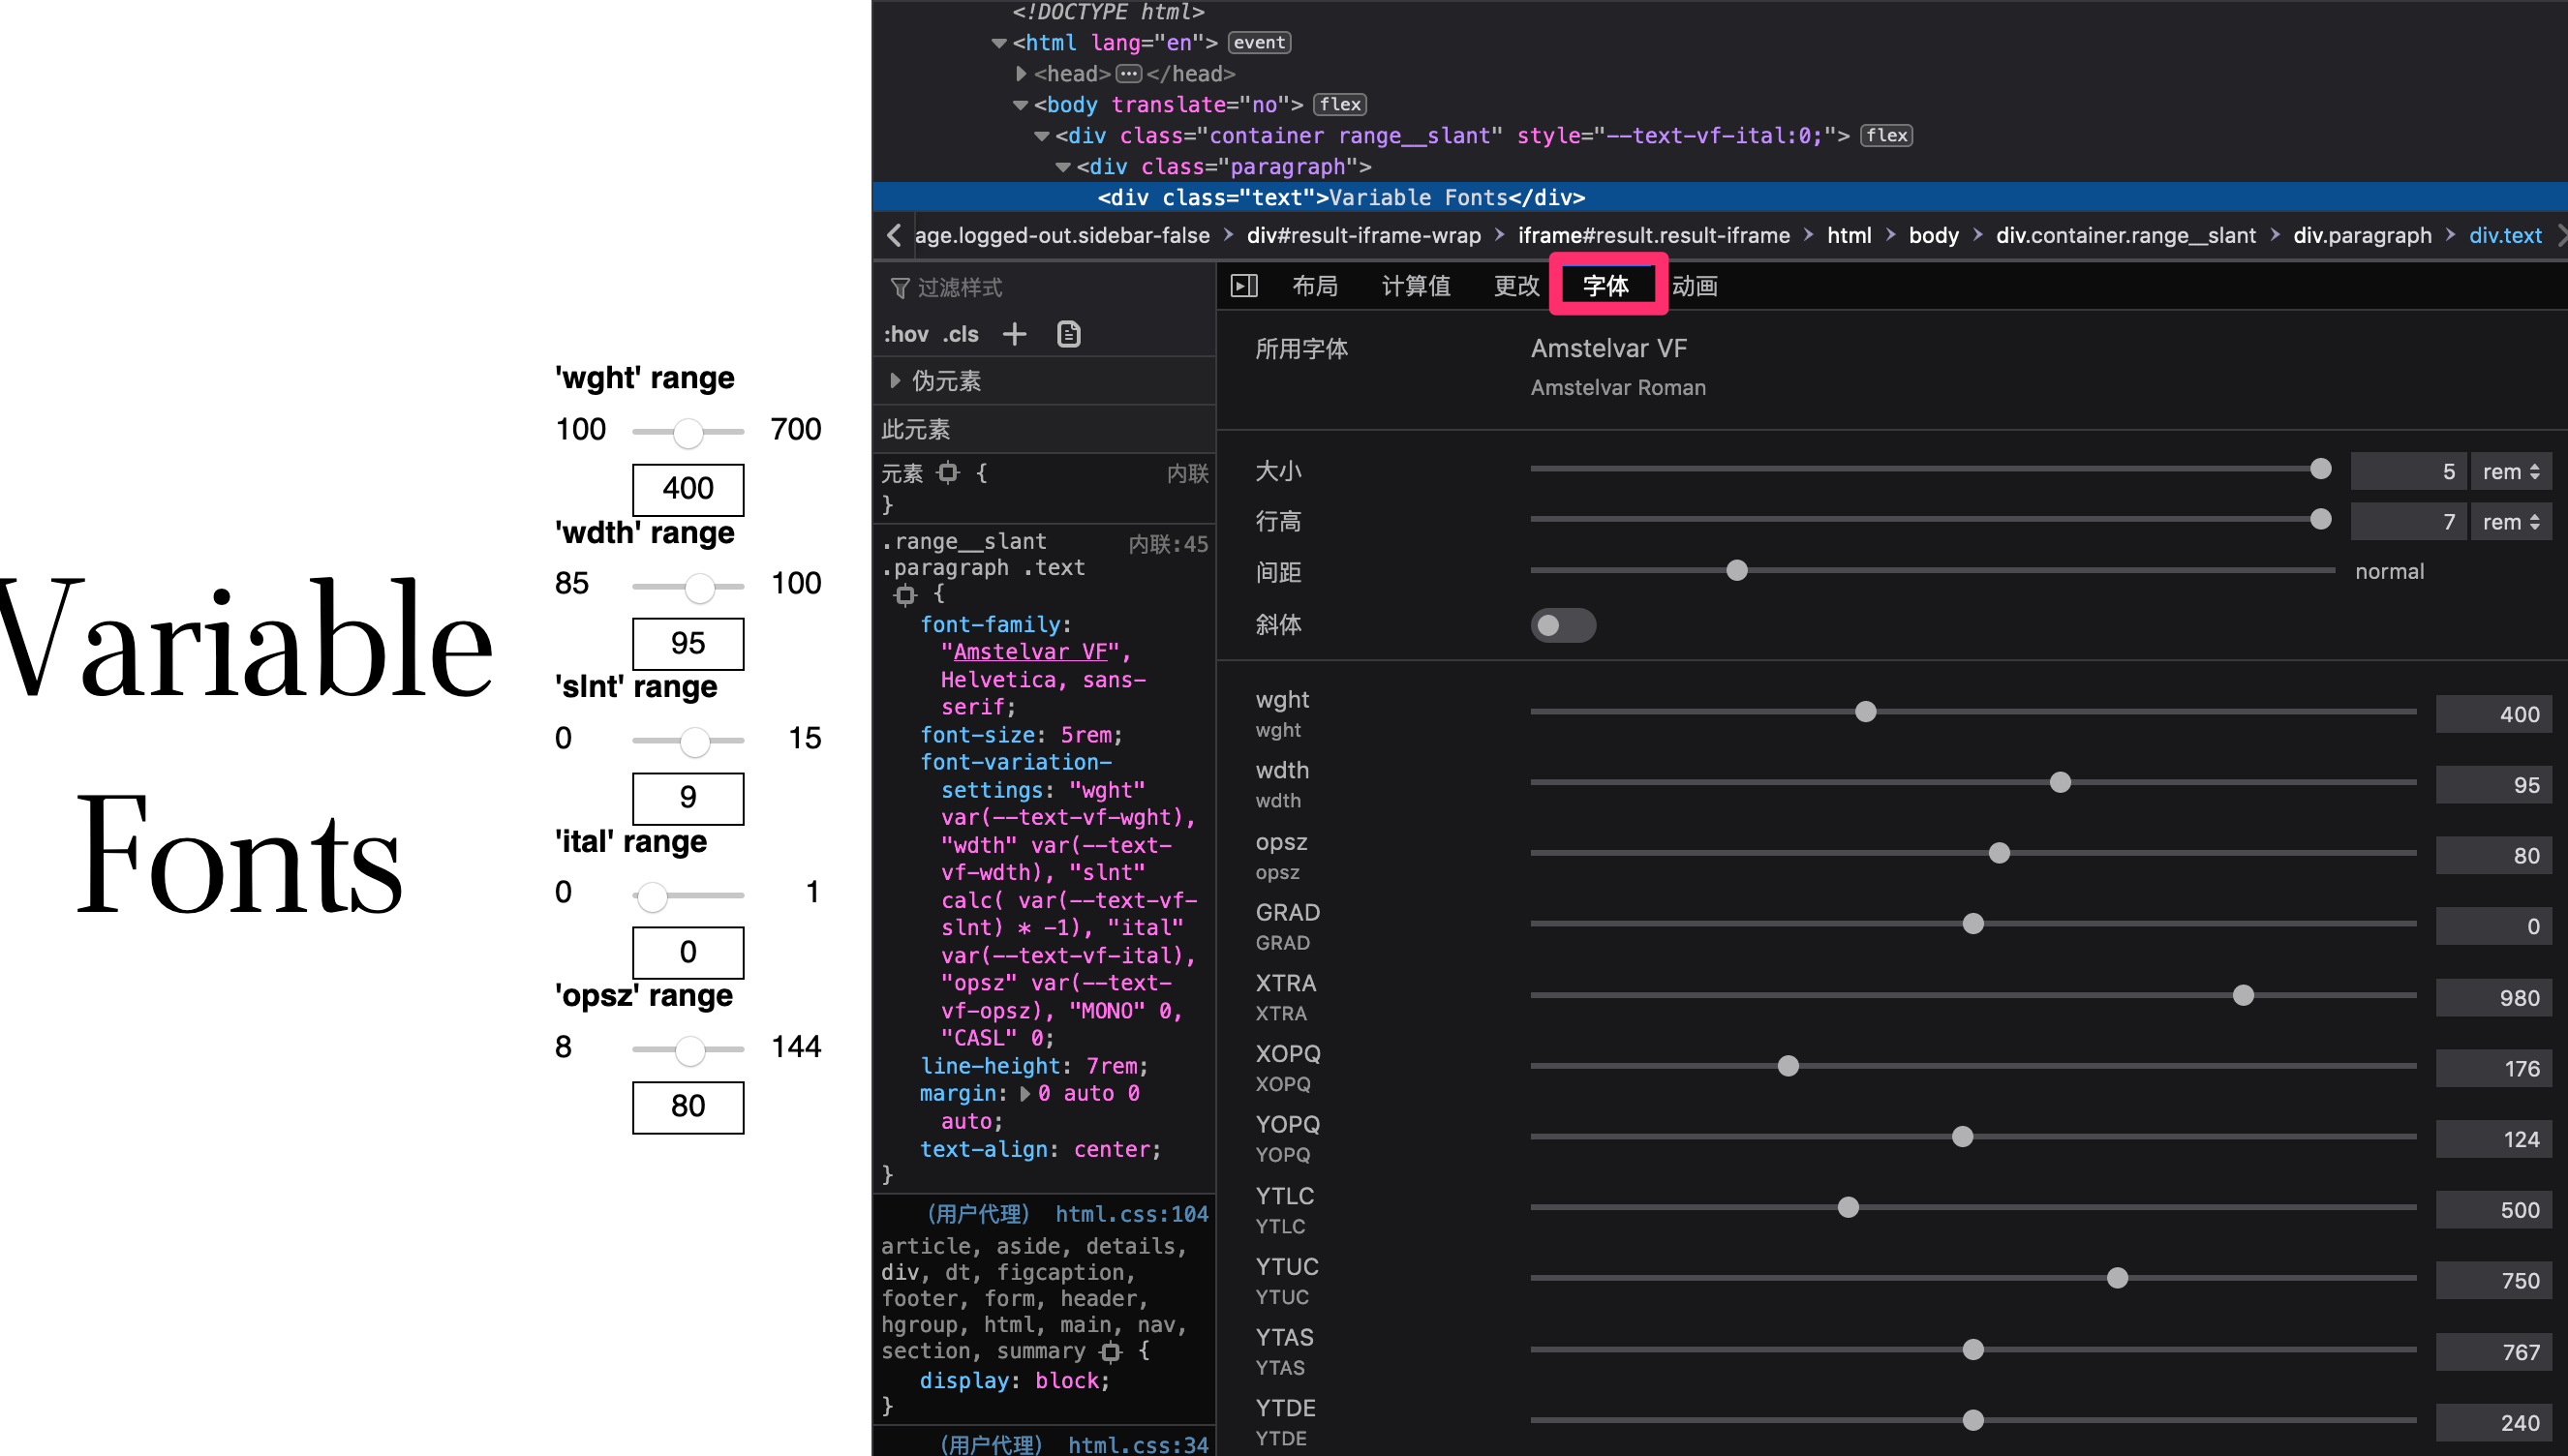
Task: Open the rem unit dropdown for 大小
Action: click(x=2510, y=471)
